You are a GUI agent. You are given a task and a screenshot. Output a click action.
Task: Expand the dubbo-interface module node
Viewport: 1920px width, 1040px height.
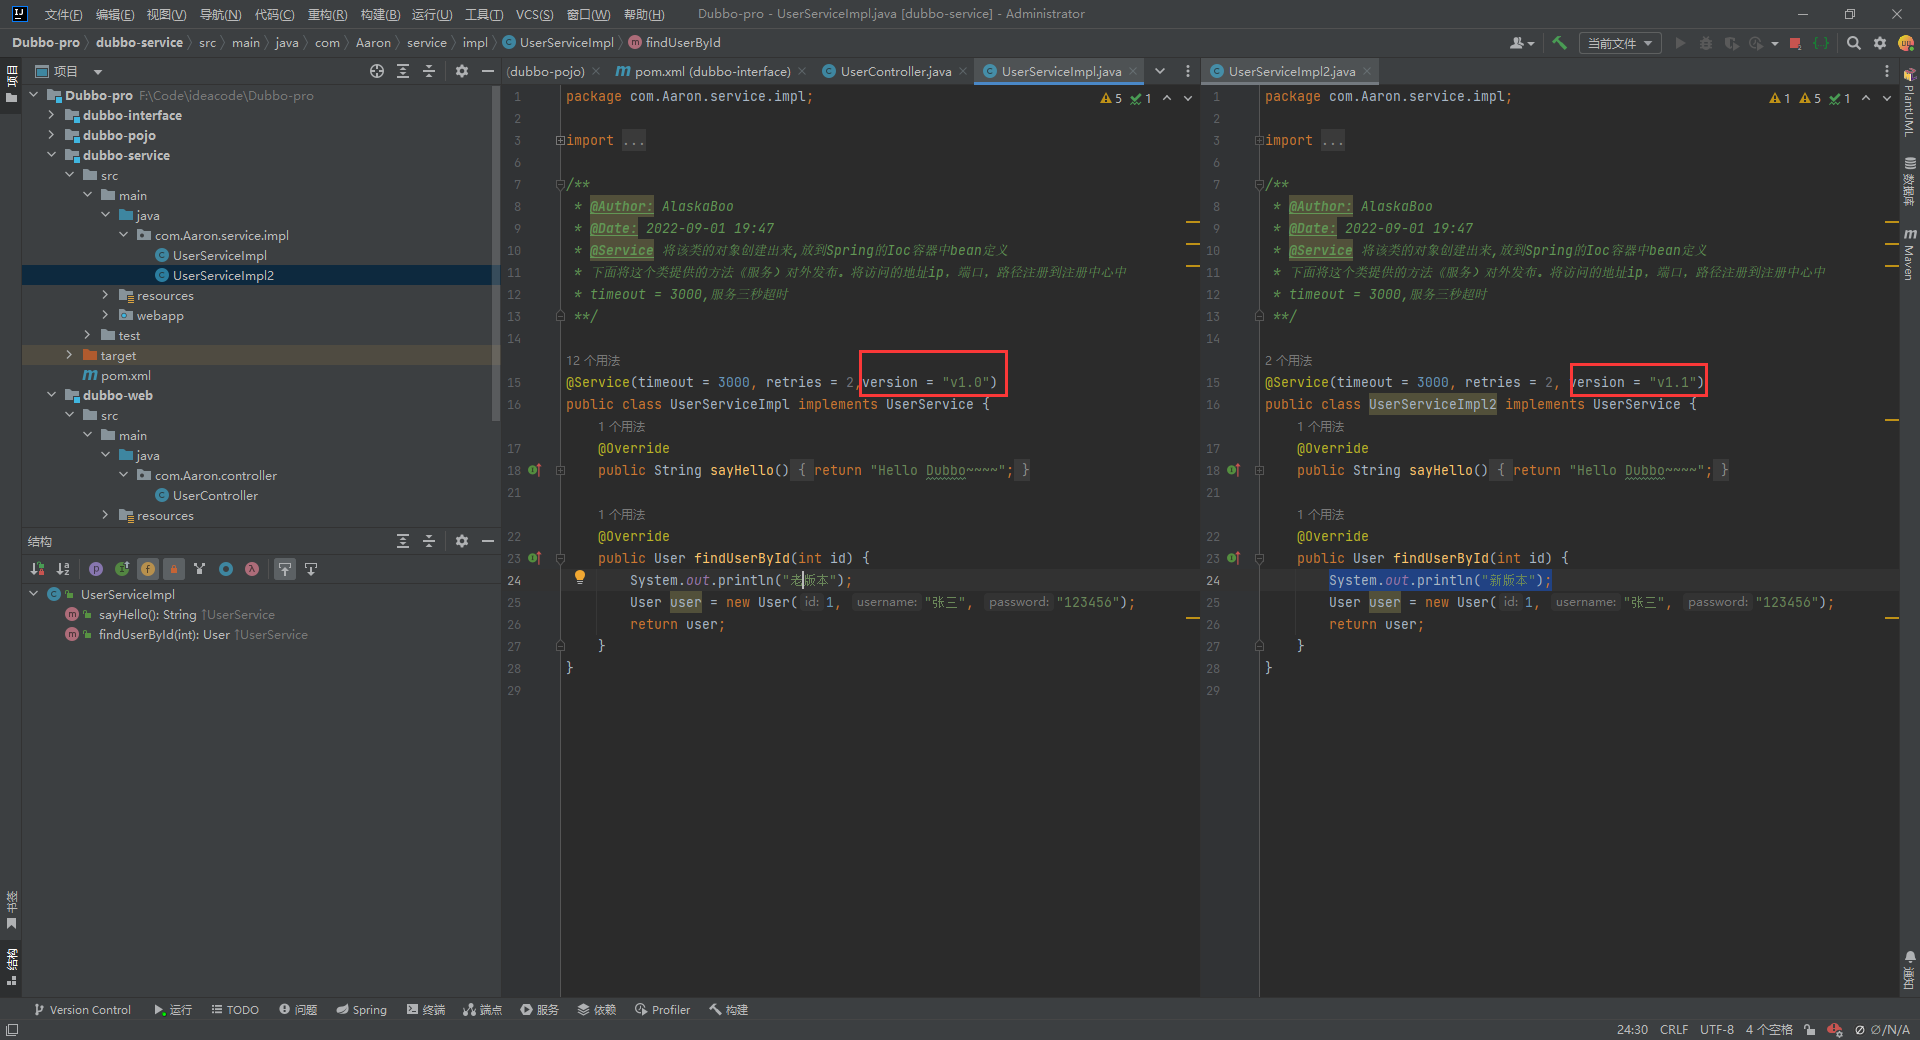(51, 115)
